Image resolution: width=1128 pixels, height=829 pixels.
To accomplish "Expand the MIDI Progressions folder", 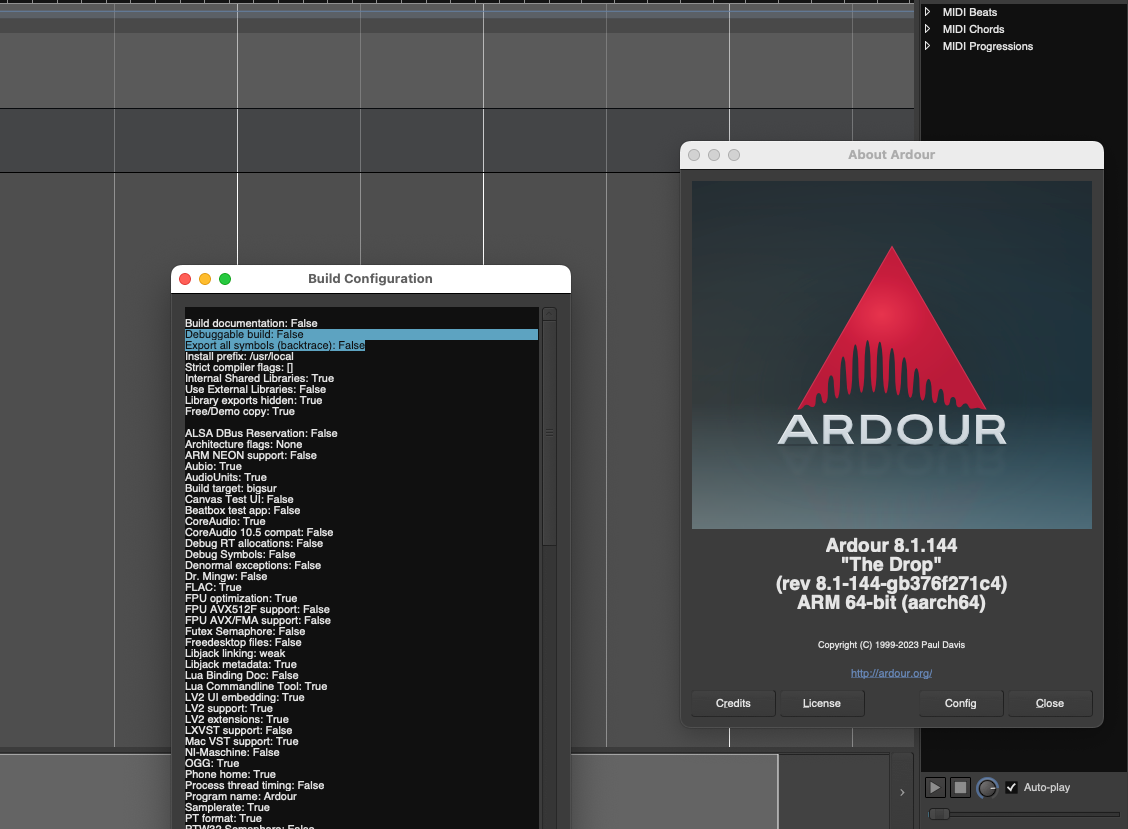I will pos(927,46).
